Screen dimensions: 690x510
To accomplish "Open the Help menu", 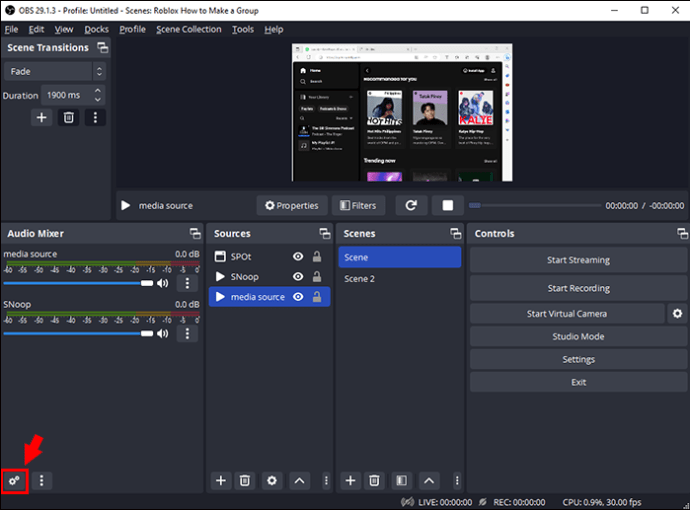I will (274, 29).
